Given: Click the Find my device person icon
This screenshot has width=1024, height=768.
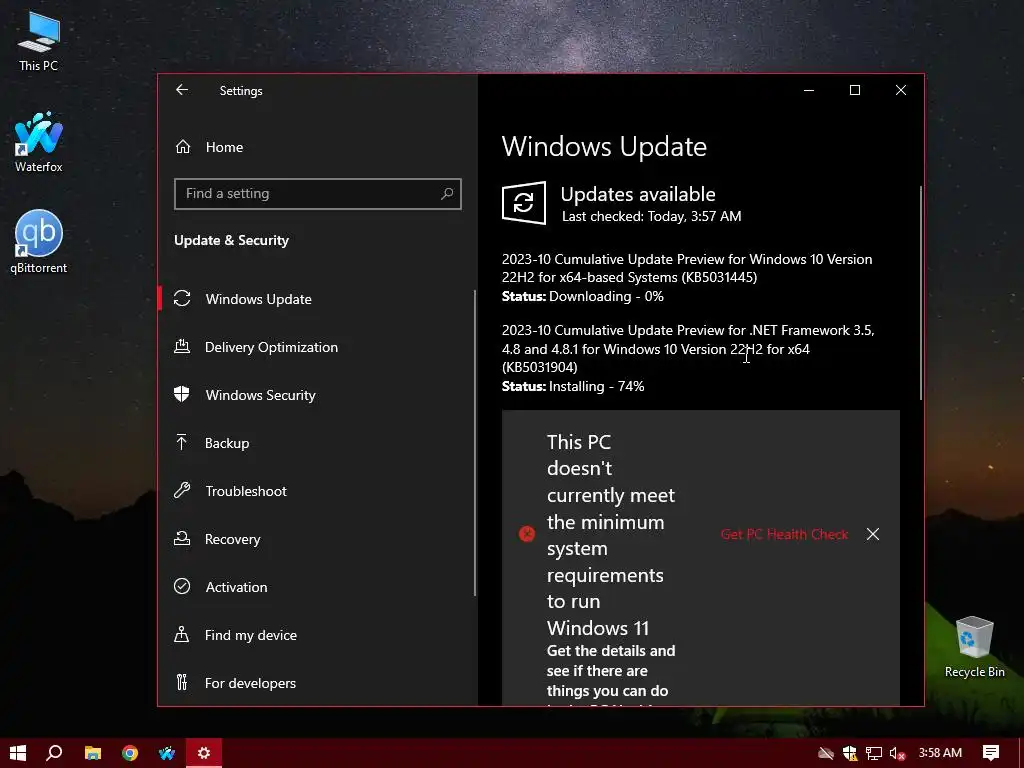Looking at the screenshot, I should [182, 634].
